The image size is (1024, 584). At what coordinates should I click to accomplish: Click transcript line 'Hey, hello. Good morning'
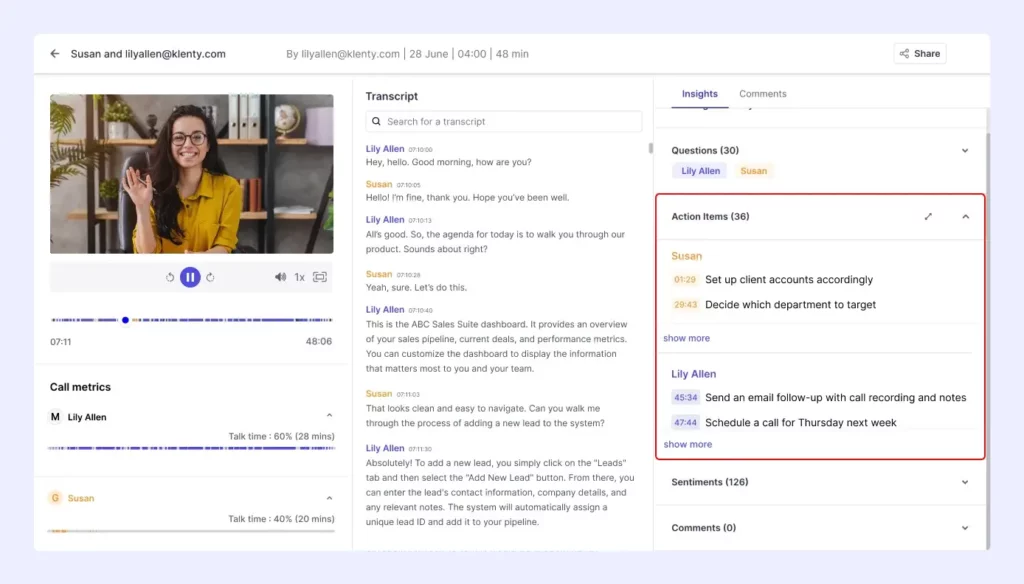448,162
